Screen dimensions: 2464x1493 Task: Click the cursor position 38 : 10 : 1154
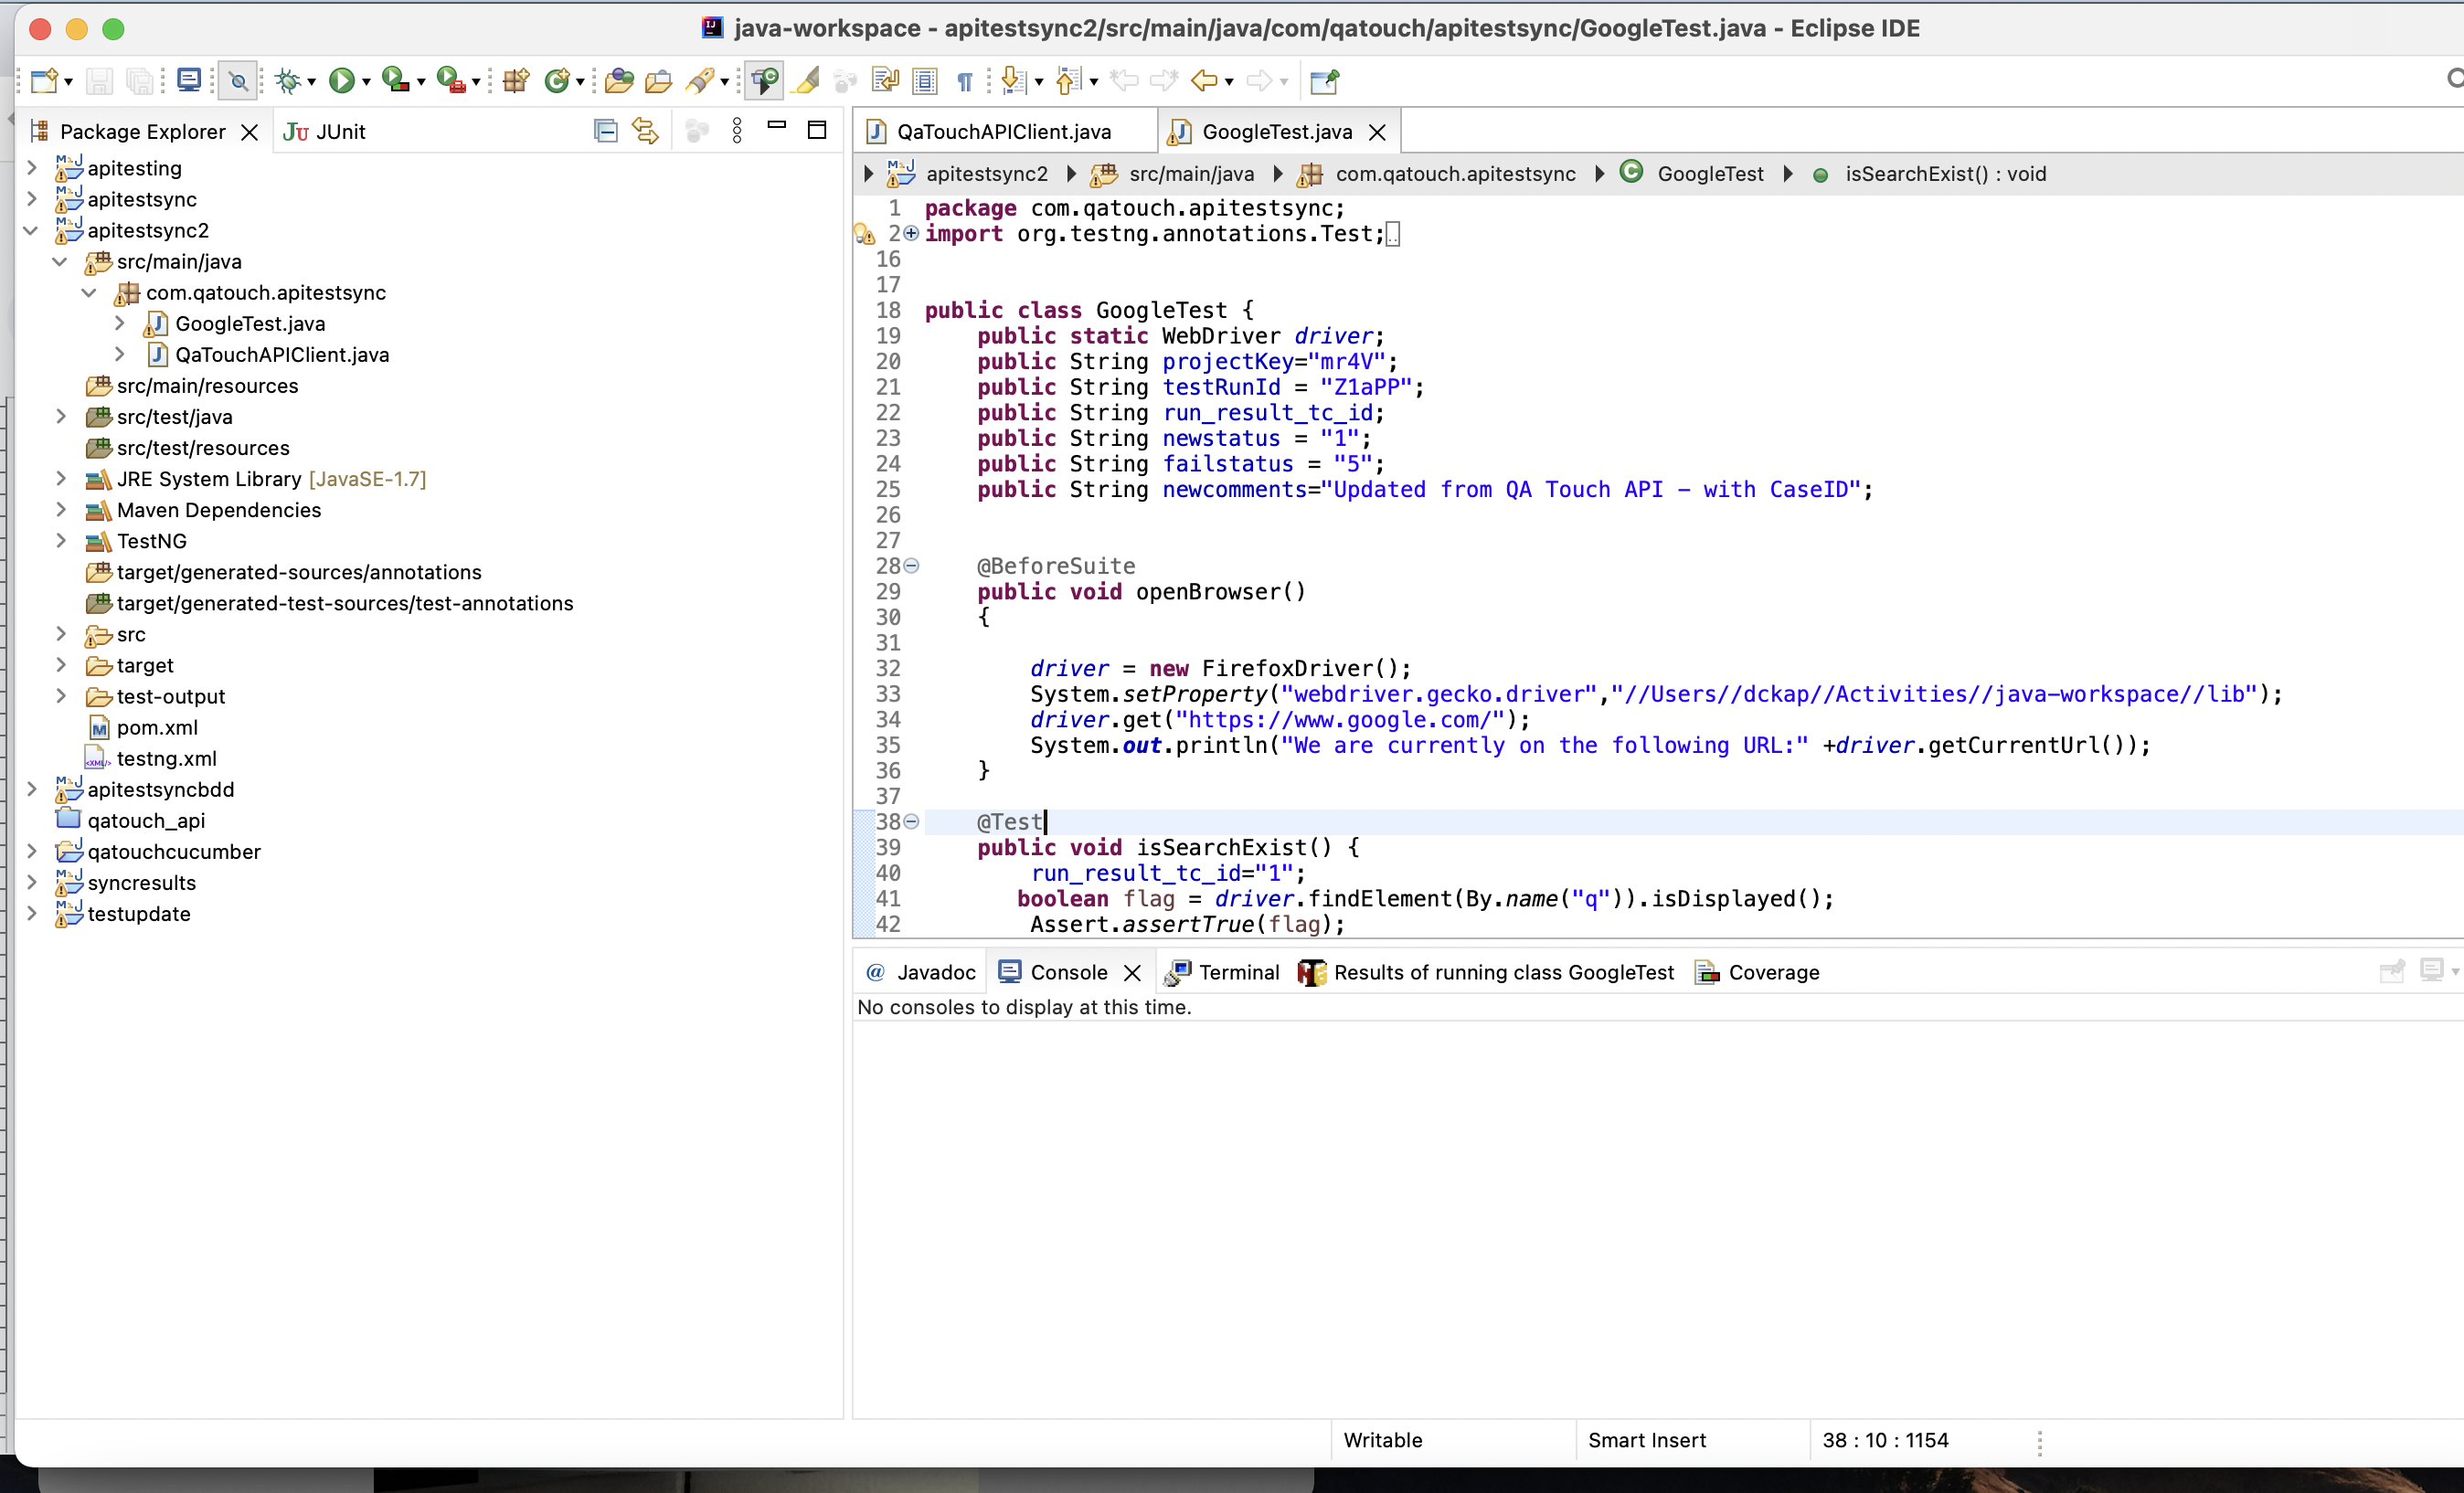1885,1440
